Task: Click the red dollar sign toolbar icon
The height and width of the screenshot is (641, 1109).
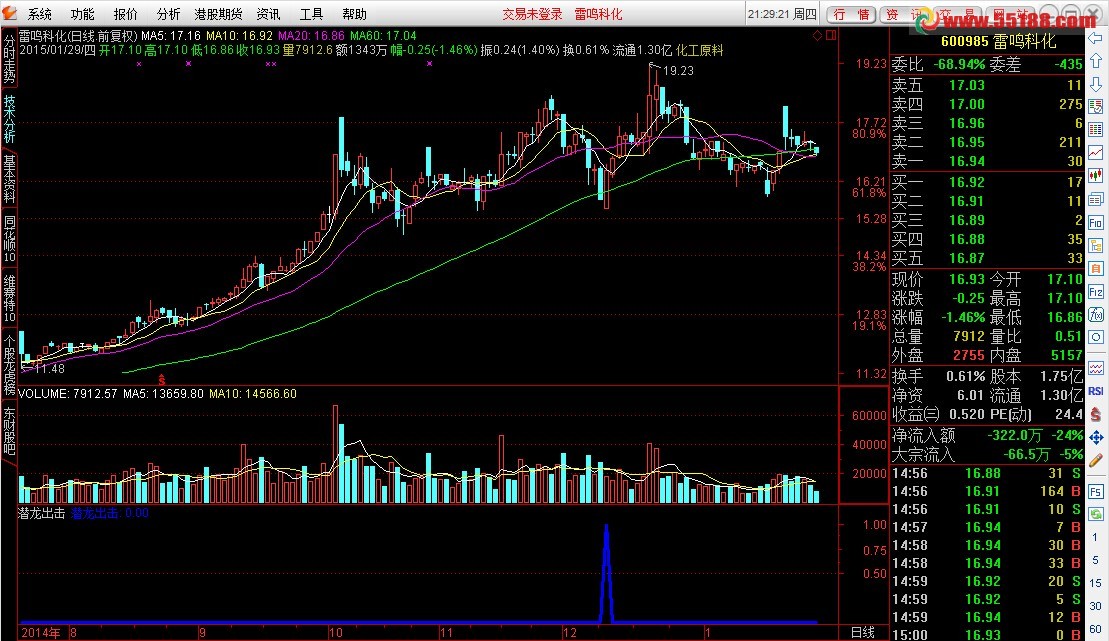Action: [1096, 415]
